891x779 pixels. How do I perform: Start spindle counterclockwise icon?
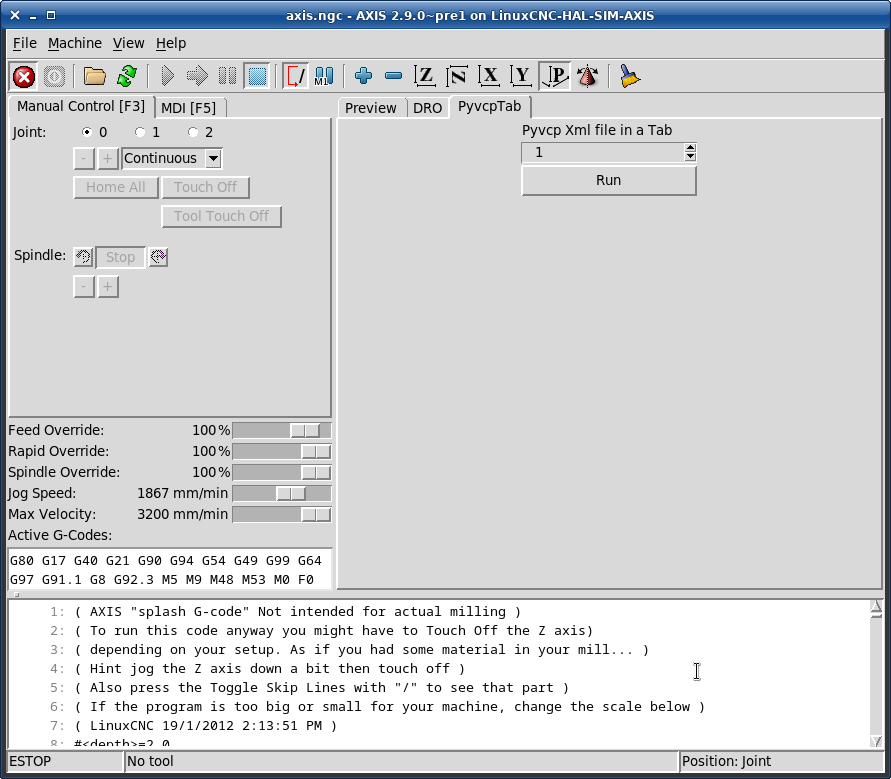[x=83, y=257]
